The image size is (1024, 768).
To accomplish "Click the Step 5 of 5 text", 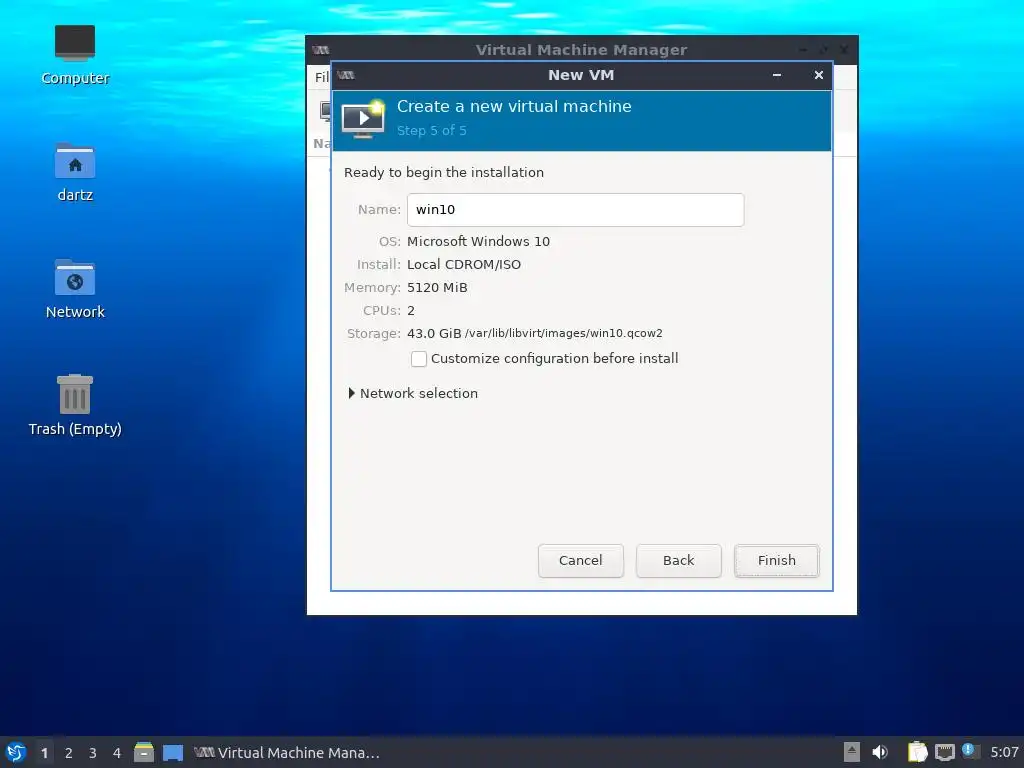I will (432, 131).
